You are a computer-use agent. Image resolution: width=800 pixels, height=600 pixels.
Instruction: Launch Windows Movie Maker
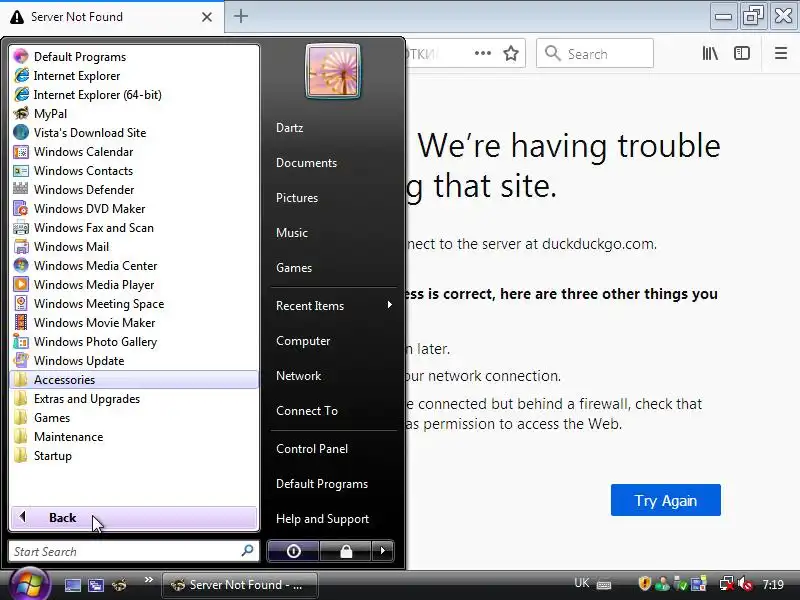[134, 322]
